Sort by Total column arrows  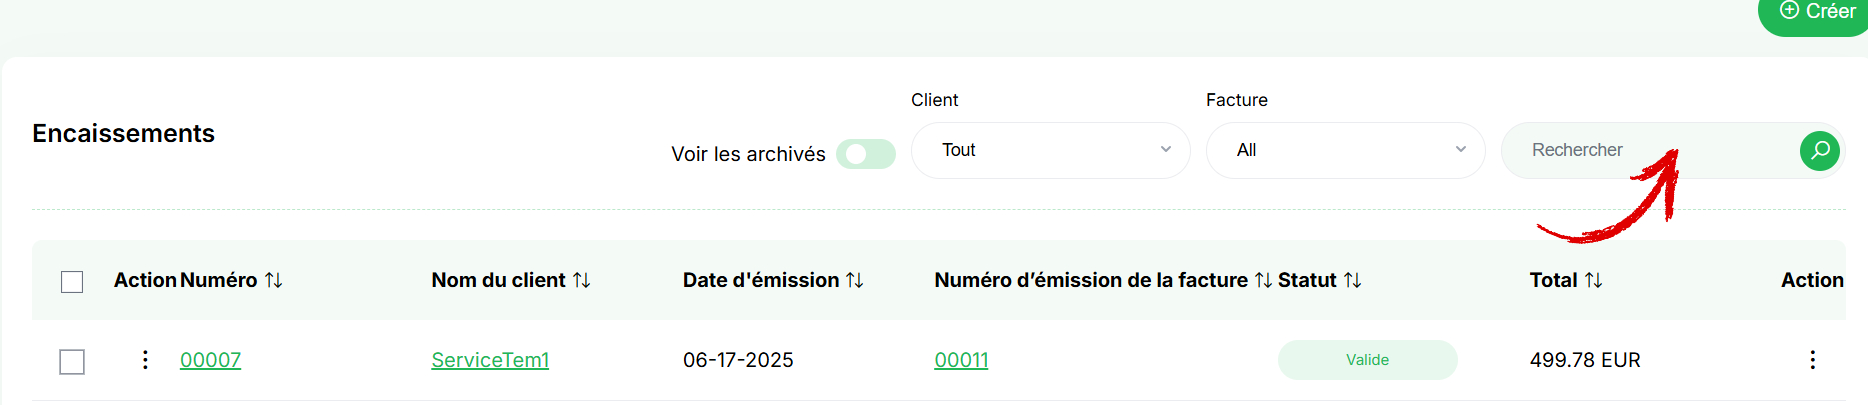coord(1593,281)
